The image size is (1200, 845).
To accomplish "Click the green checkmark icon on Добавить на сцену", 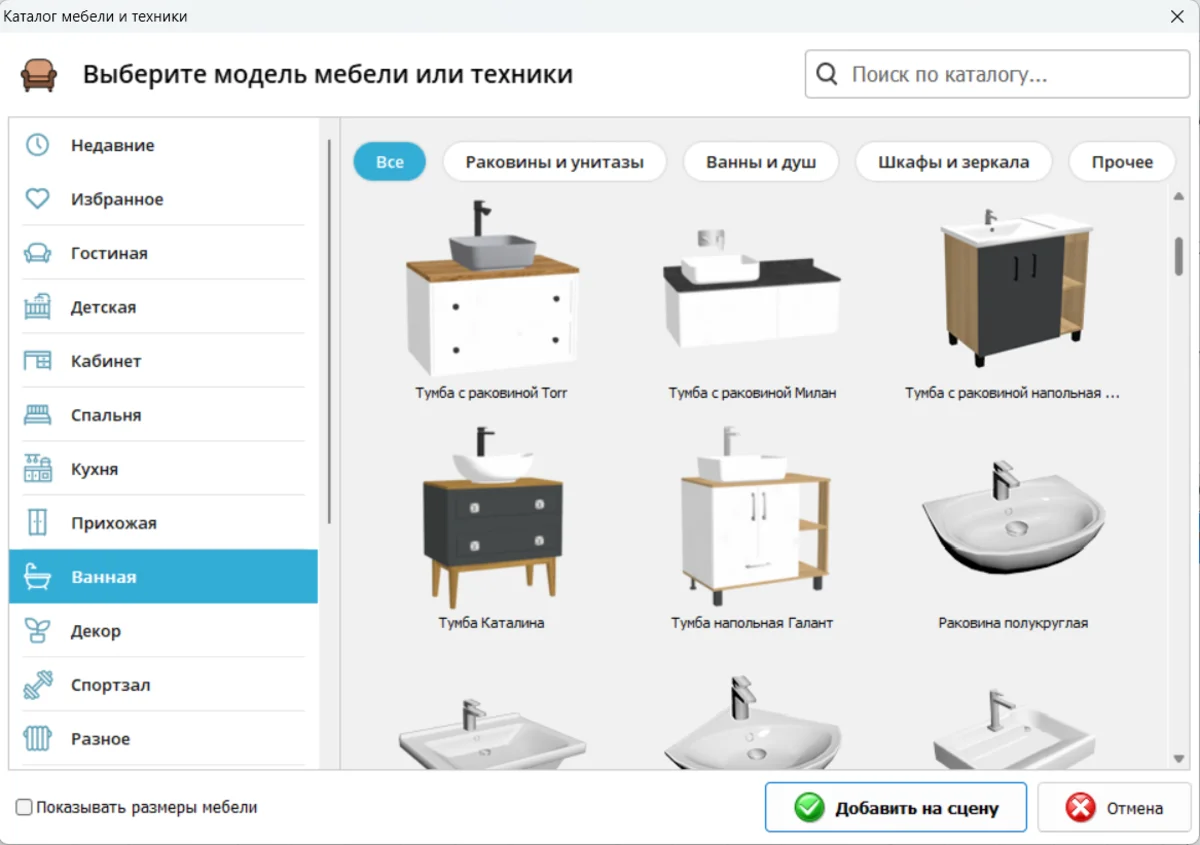I will tap(809, 808).
